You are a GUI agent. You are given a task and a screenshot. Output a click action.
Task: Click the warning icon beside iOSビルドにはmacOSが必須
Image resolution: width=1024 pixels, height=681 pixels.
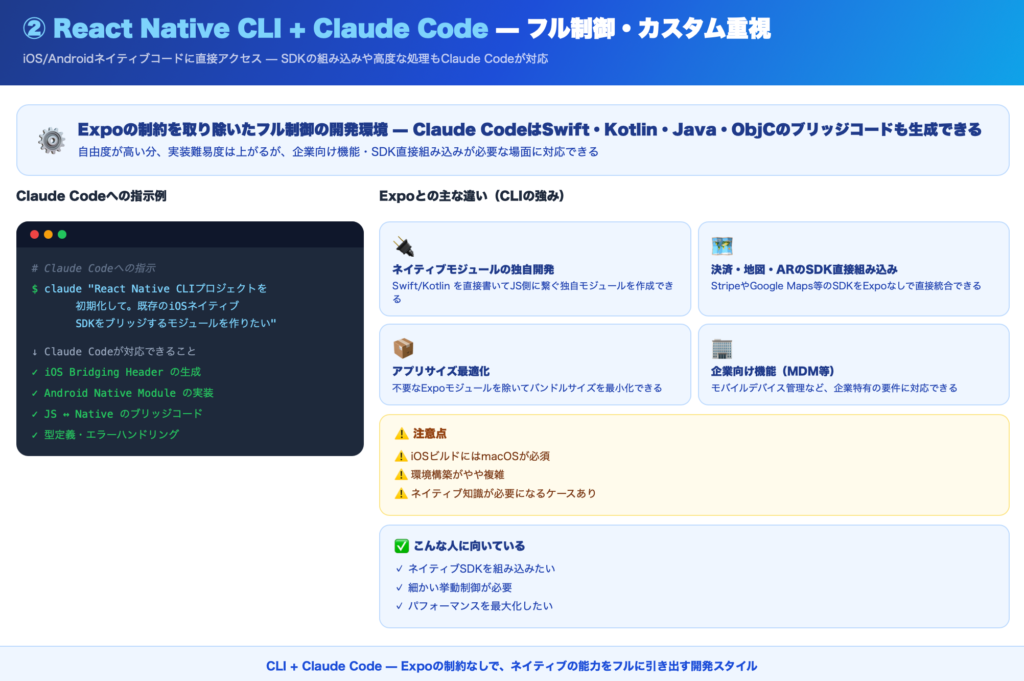(402, 456)
